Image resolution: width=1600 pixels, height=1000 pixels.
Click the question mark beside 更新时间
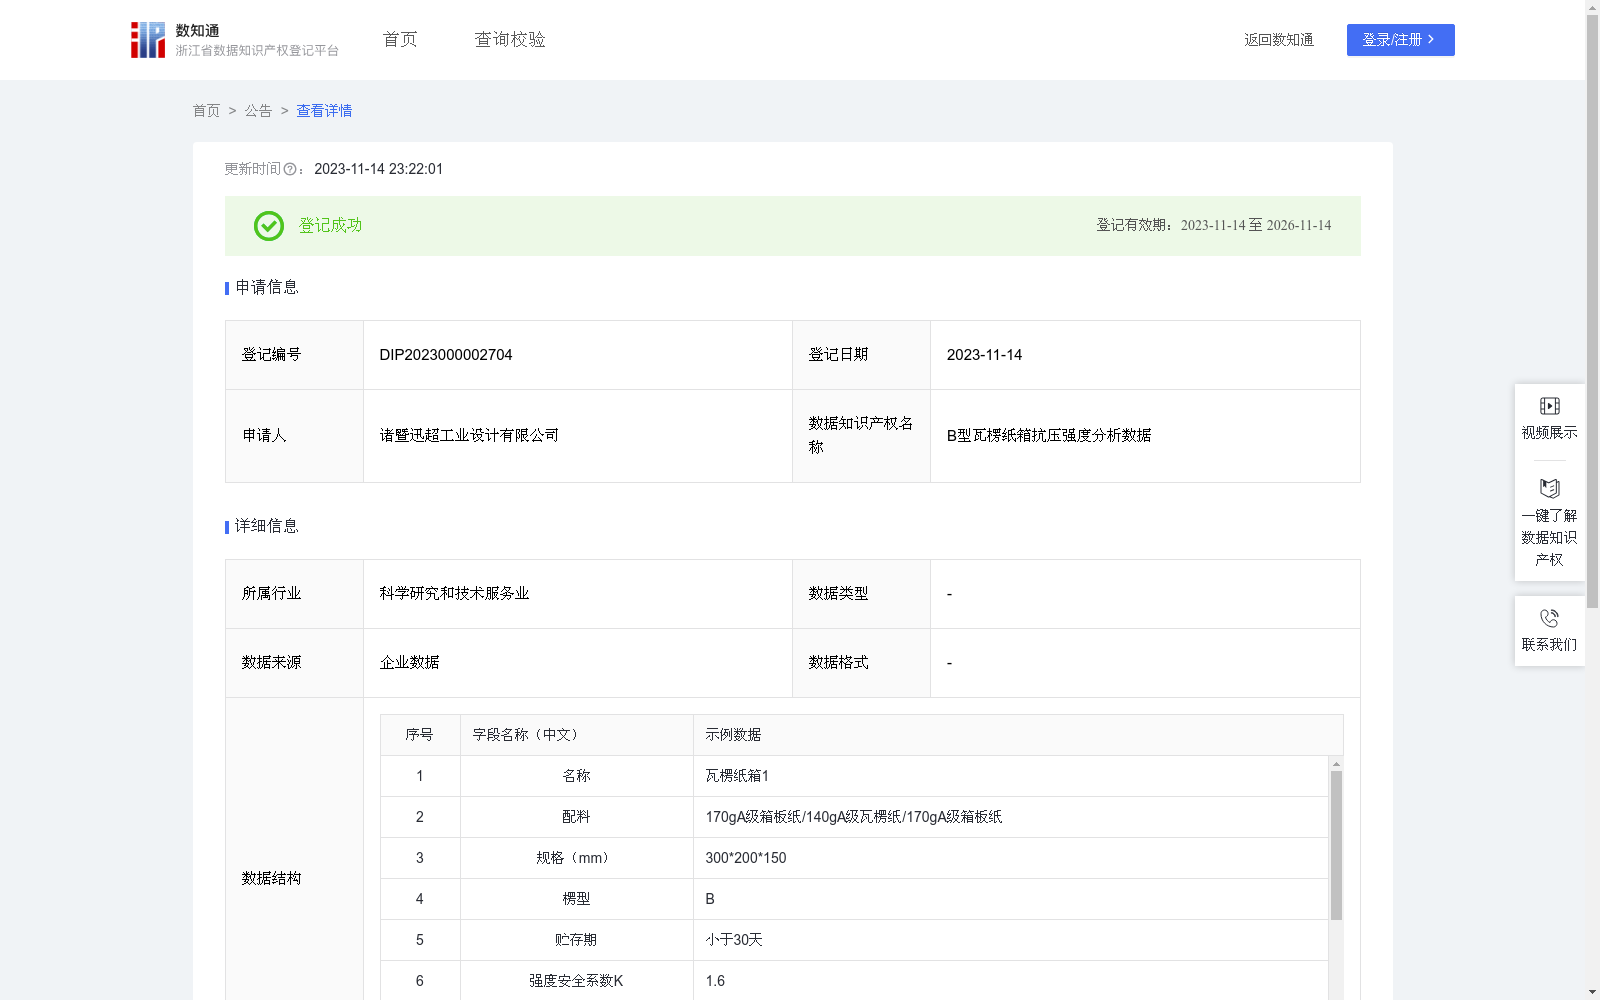pos(290,170)
